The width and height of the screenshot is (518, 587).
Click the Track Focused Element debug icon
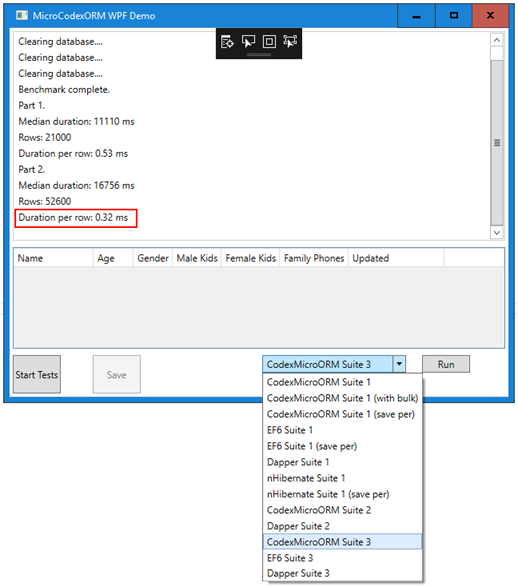pos(290,41)
